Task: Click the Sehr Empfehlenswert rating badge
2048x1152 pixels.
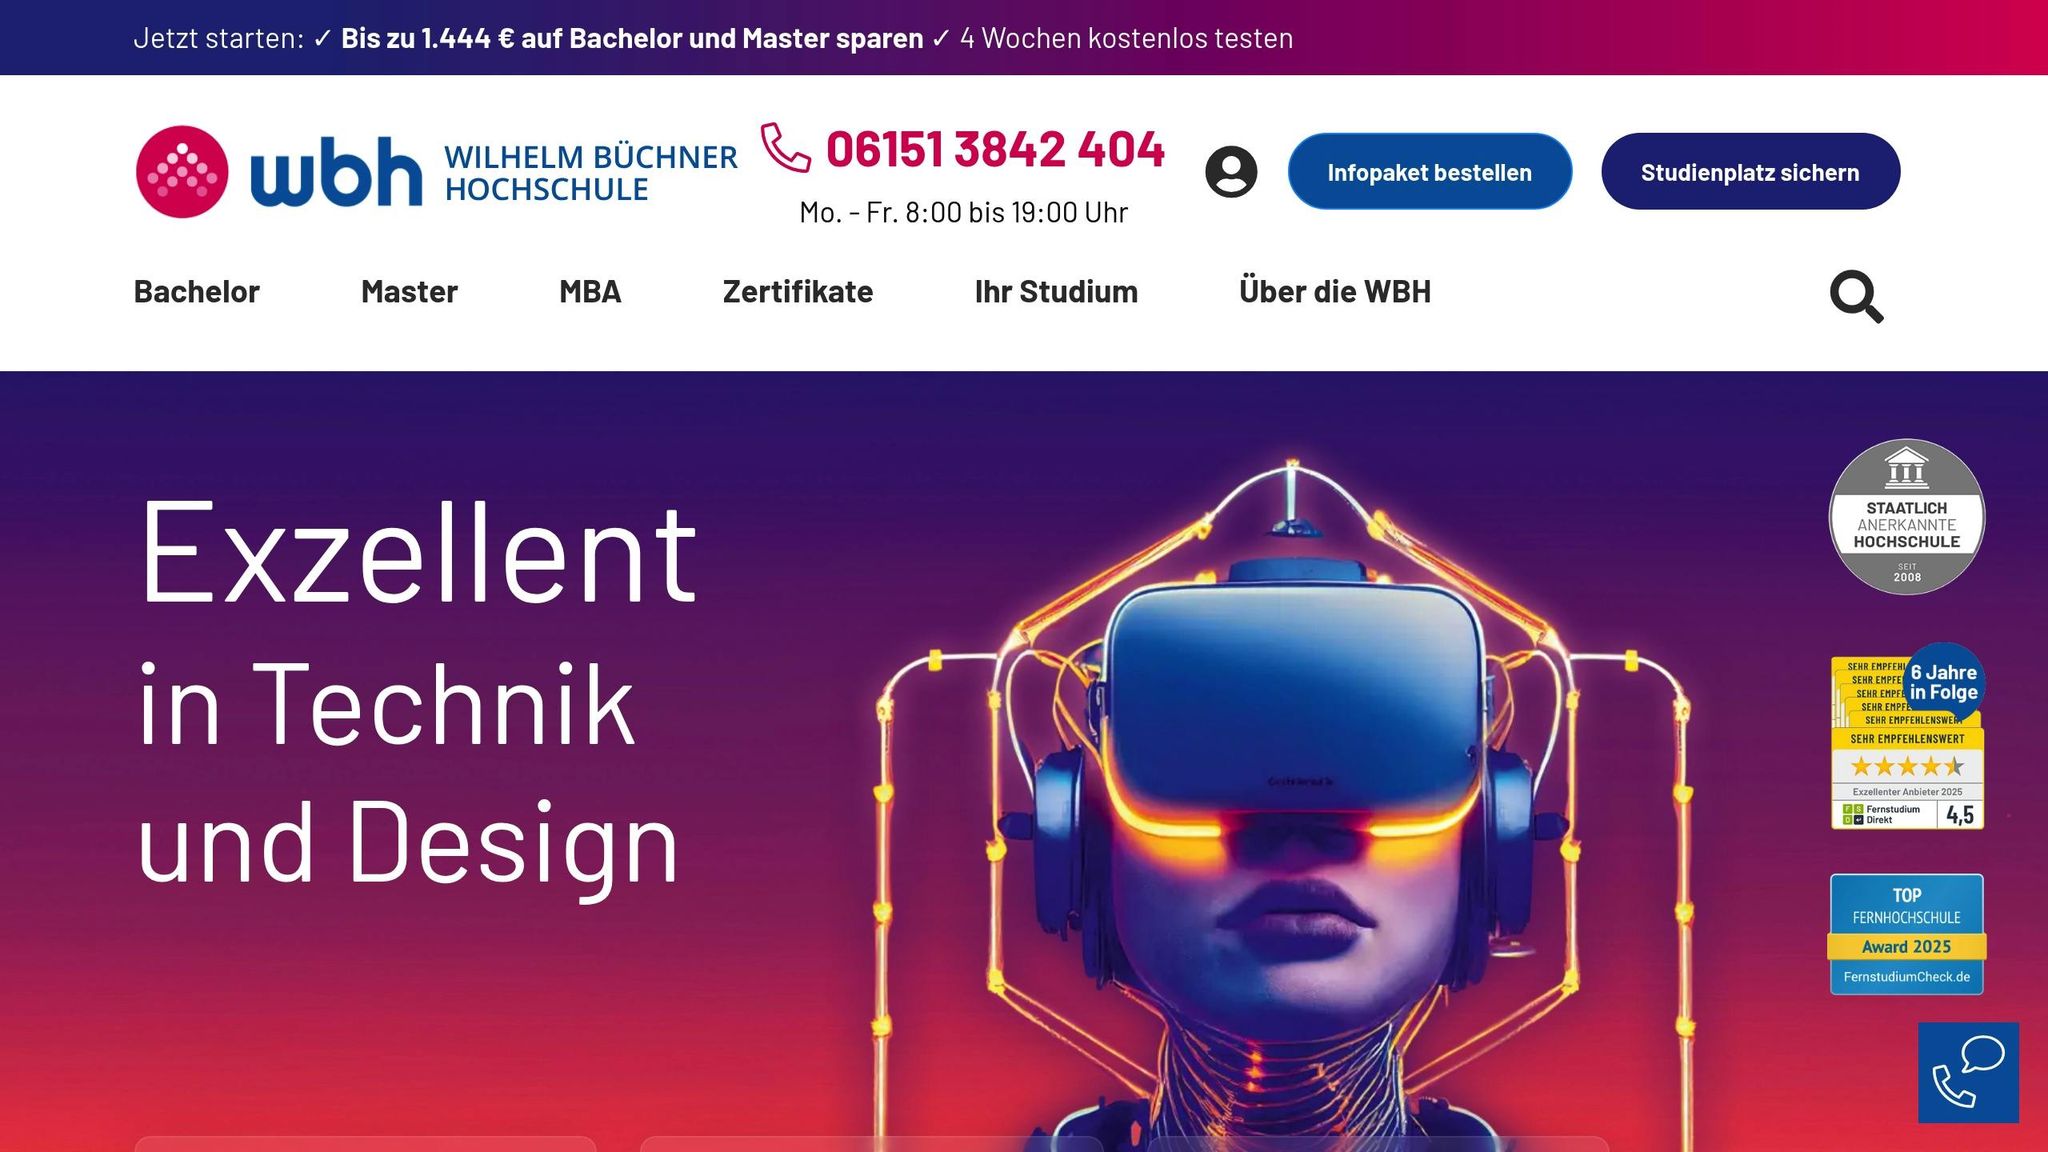Action: click(x=1907, y=737)
